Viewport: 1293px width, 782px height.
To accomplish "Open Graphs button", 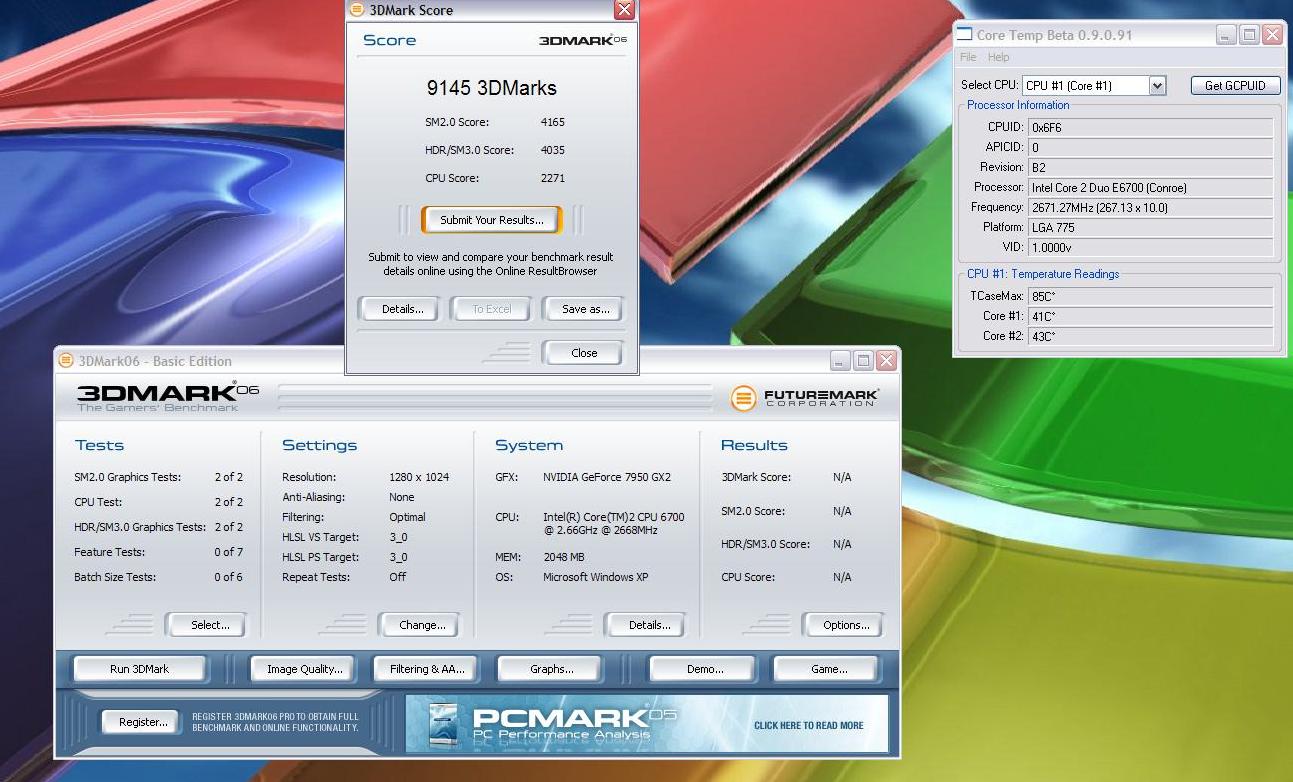I will pos(552,669).
